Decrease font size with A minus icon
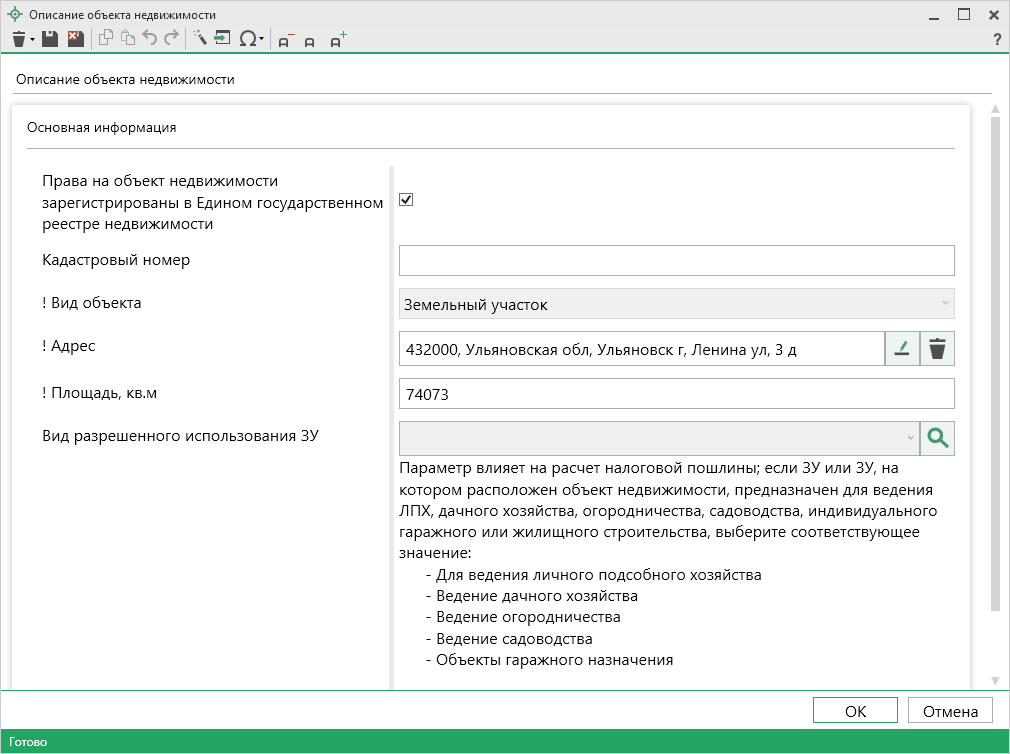The height and width of the screenshot is (754, 1010). tap(285, 41)
